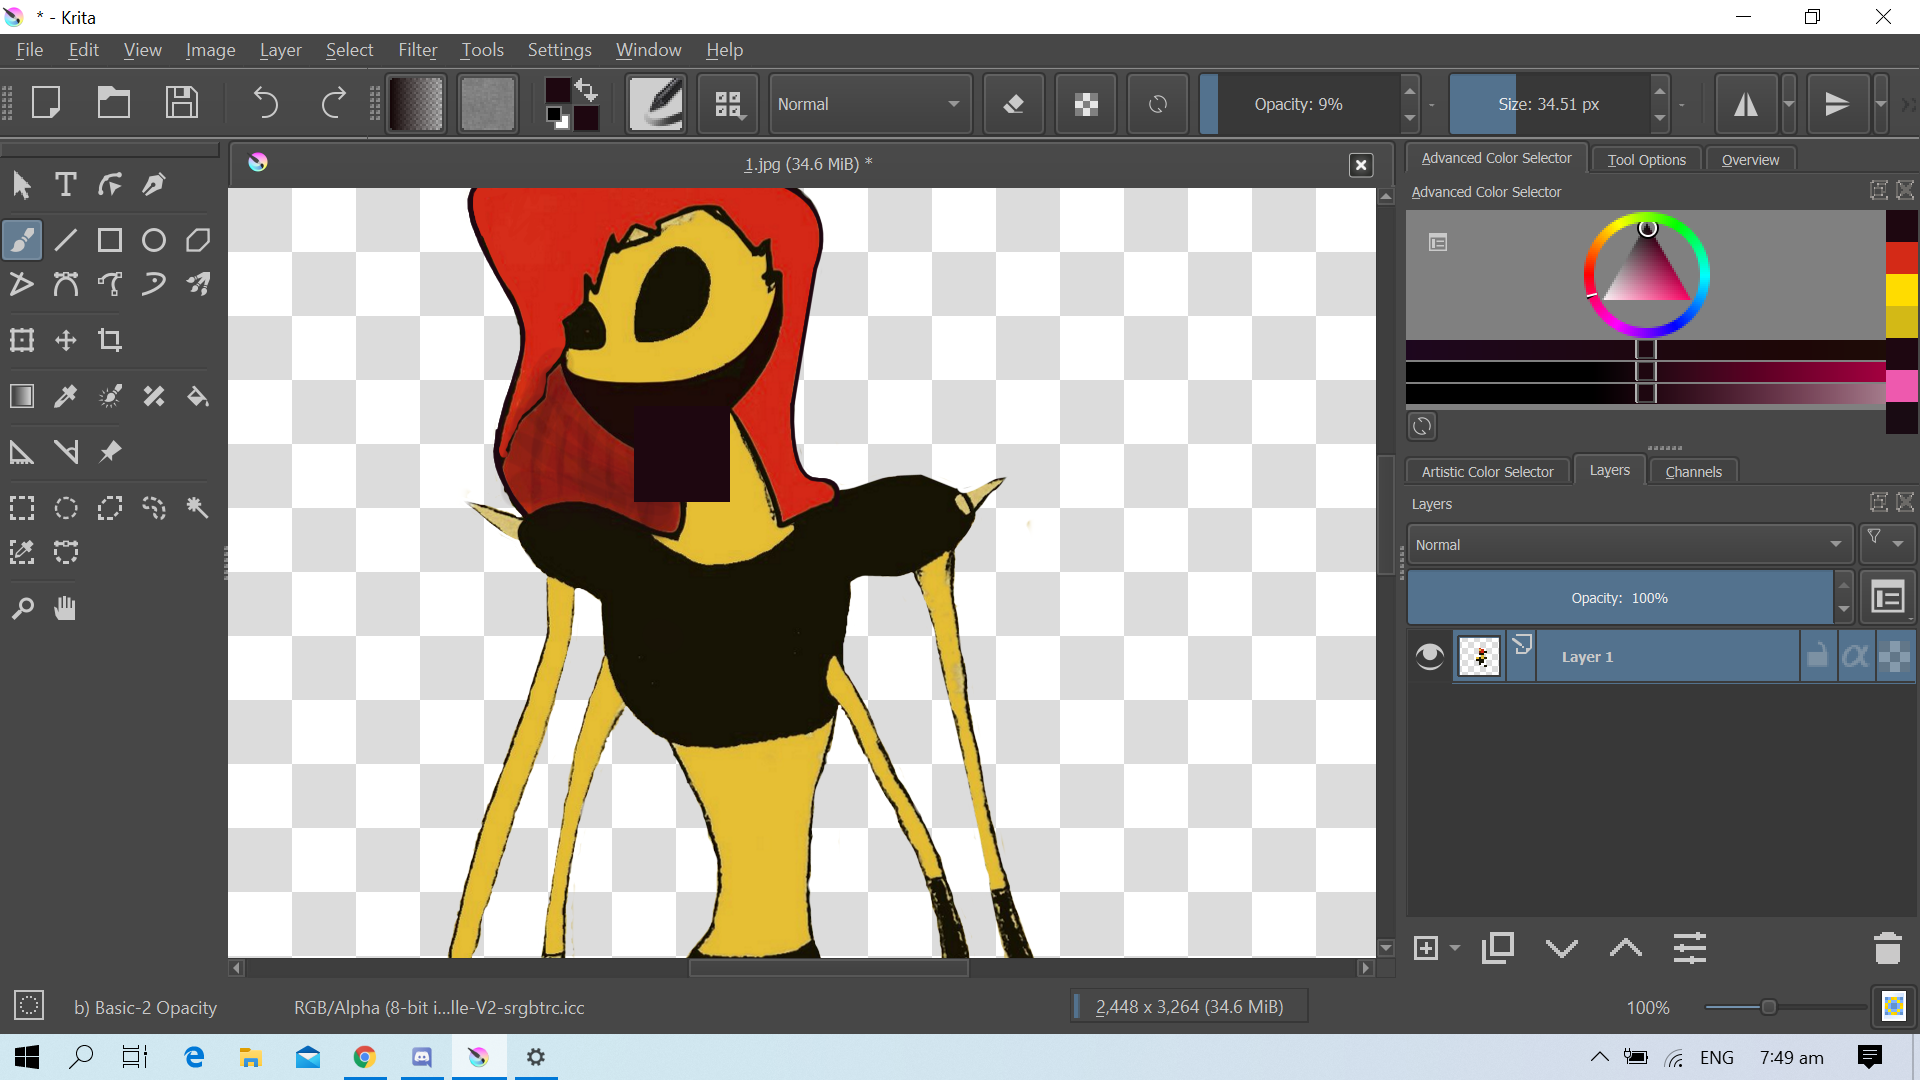Select the Calligraphy tool
Screen dimensions: 1920x1080
point(154,184)
